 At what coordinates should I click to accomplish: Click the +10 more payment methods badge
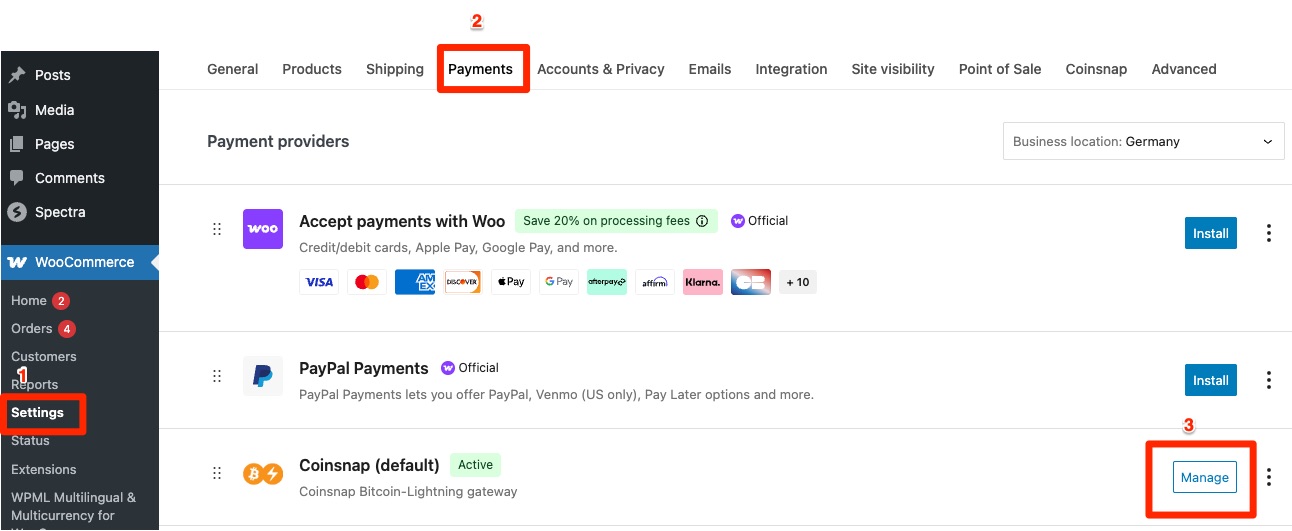[x=797, y=282]
